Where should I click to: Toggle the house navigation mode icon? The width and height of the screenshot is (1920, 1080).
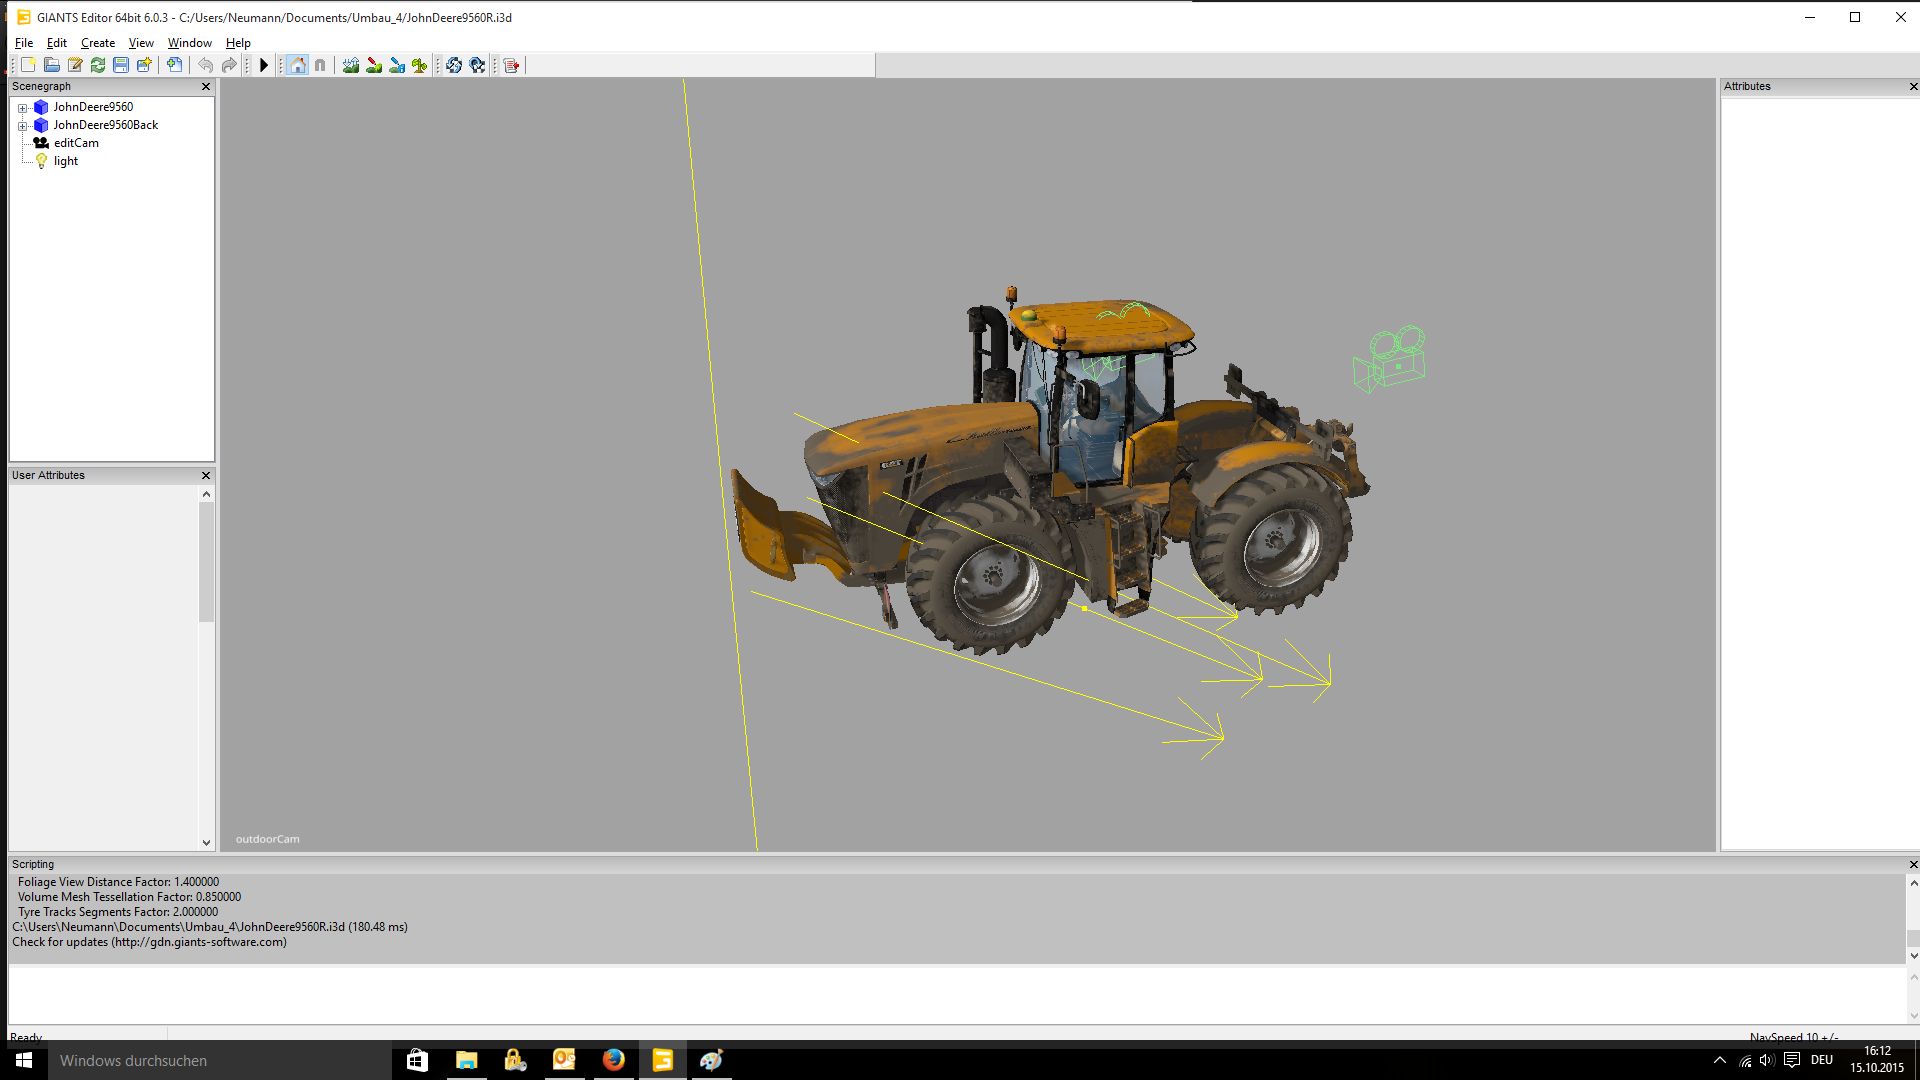(x=298, y=65)
